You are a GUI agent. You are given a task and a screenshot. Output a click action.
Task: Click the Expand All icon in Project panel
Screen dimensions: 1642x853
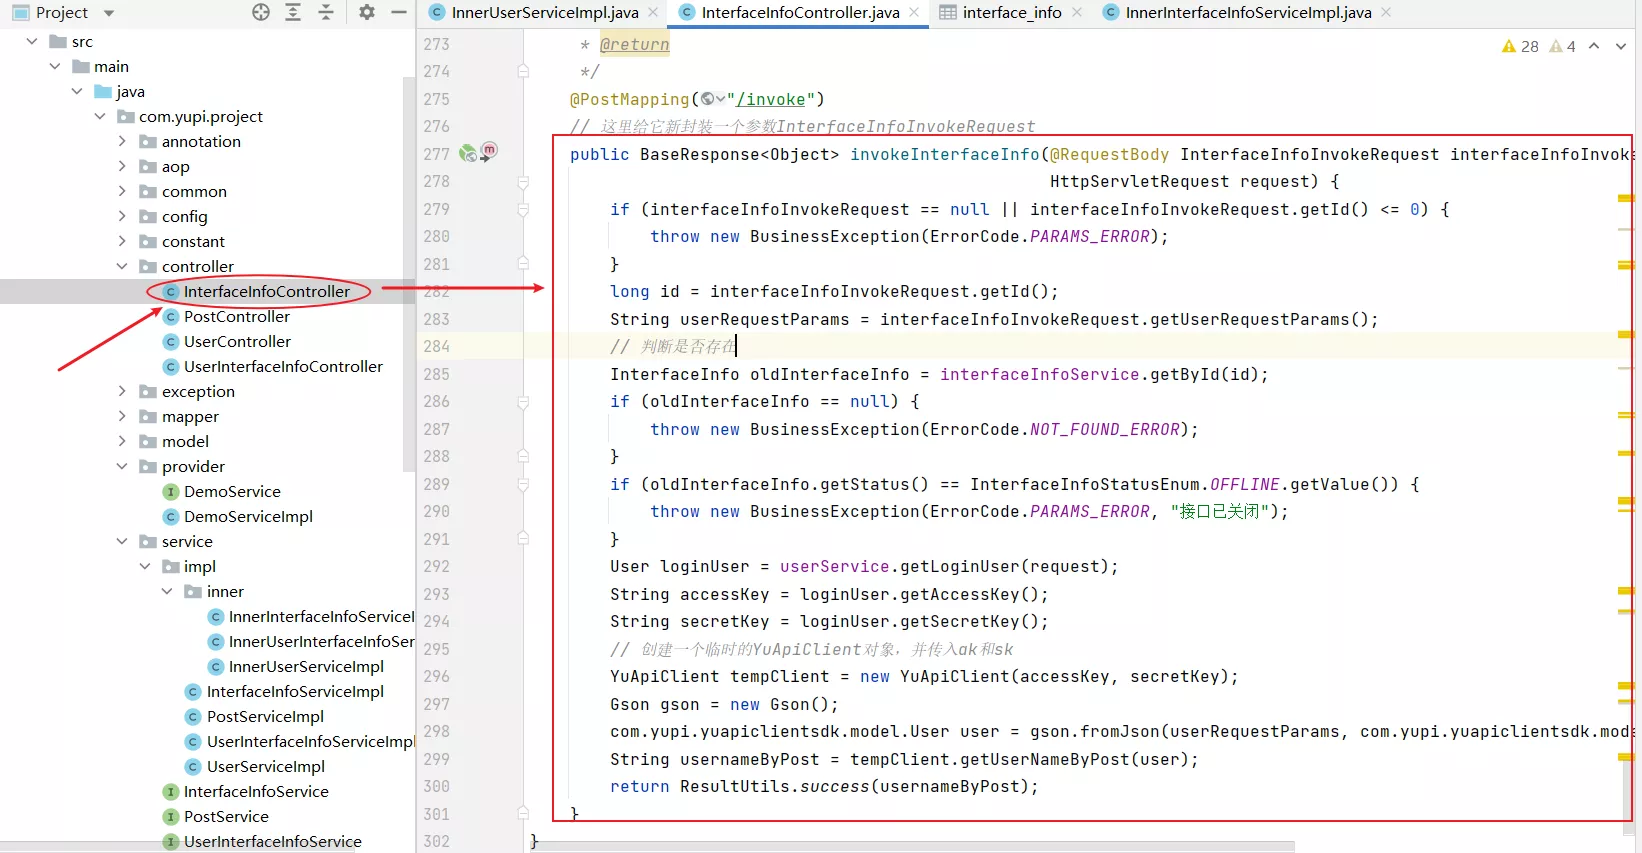tap(293, 12)
